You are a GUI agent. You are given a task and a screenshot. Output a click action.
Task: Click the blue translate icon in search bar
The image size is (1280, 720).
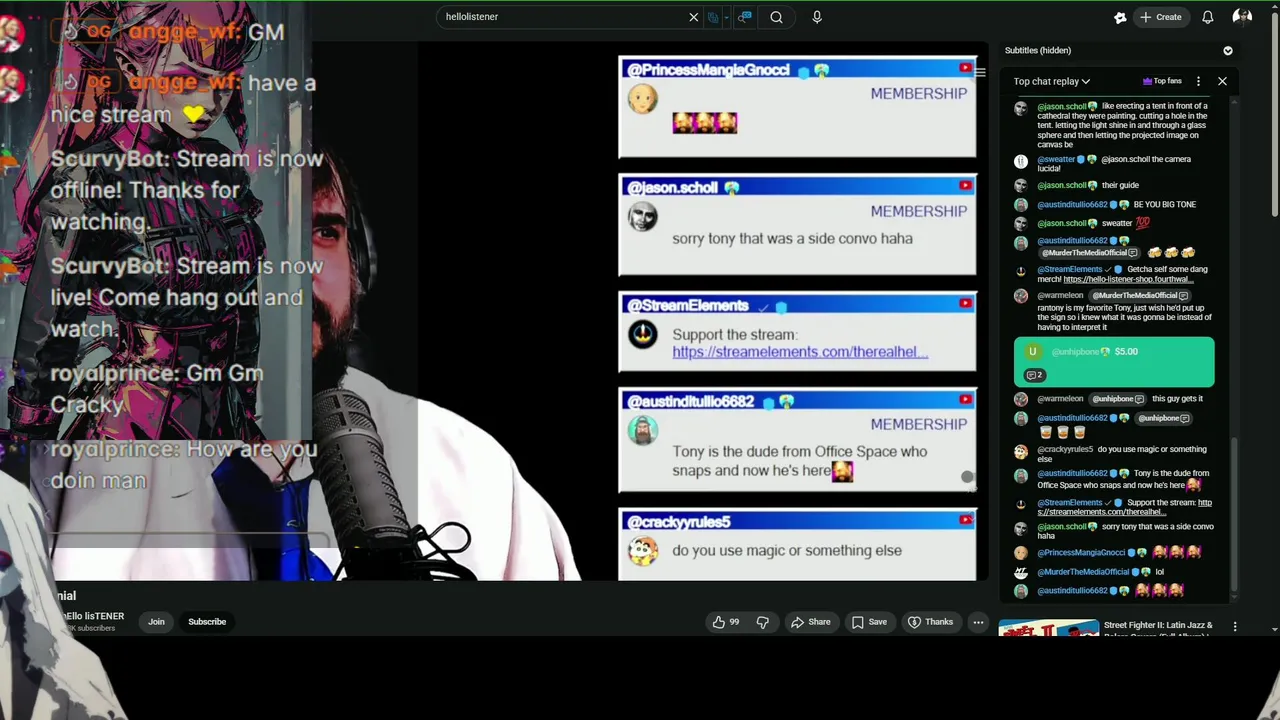click(x=713, y=17)
